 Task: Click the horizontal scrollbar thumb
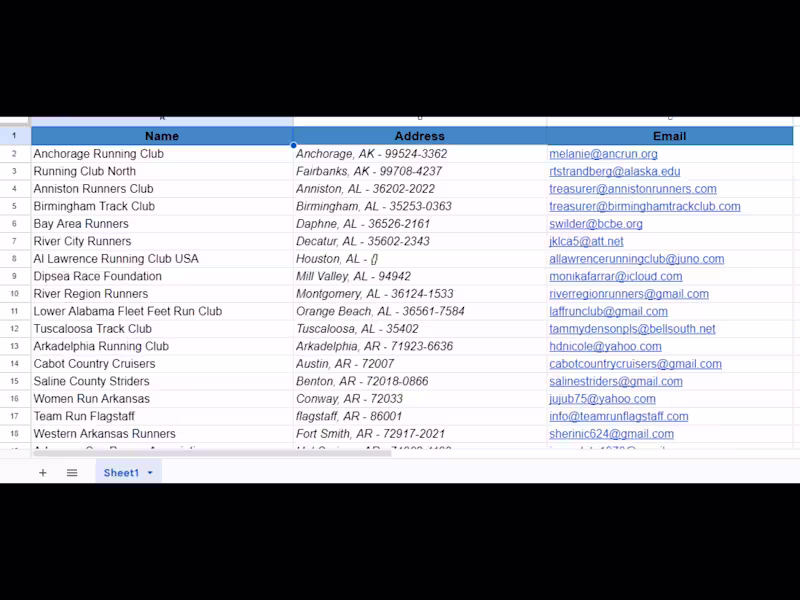(x=212, y=453)
